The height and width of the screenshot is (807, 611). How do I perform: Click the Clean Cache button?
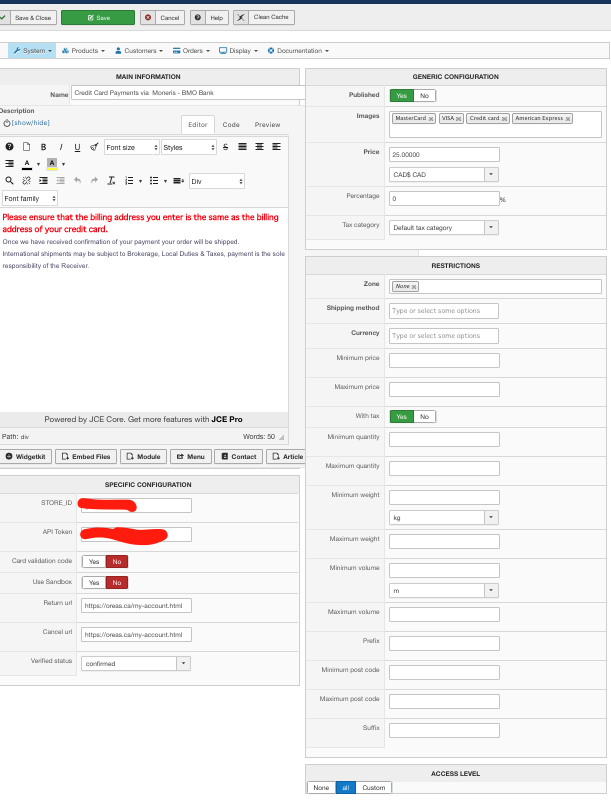tap(264, 17)
